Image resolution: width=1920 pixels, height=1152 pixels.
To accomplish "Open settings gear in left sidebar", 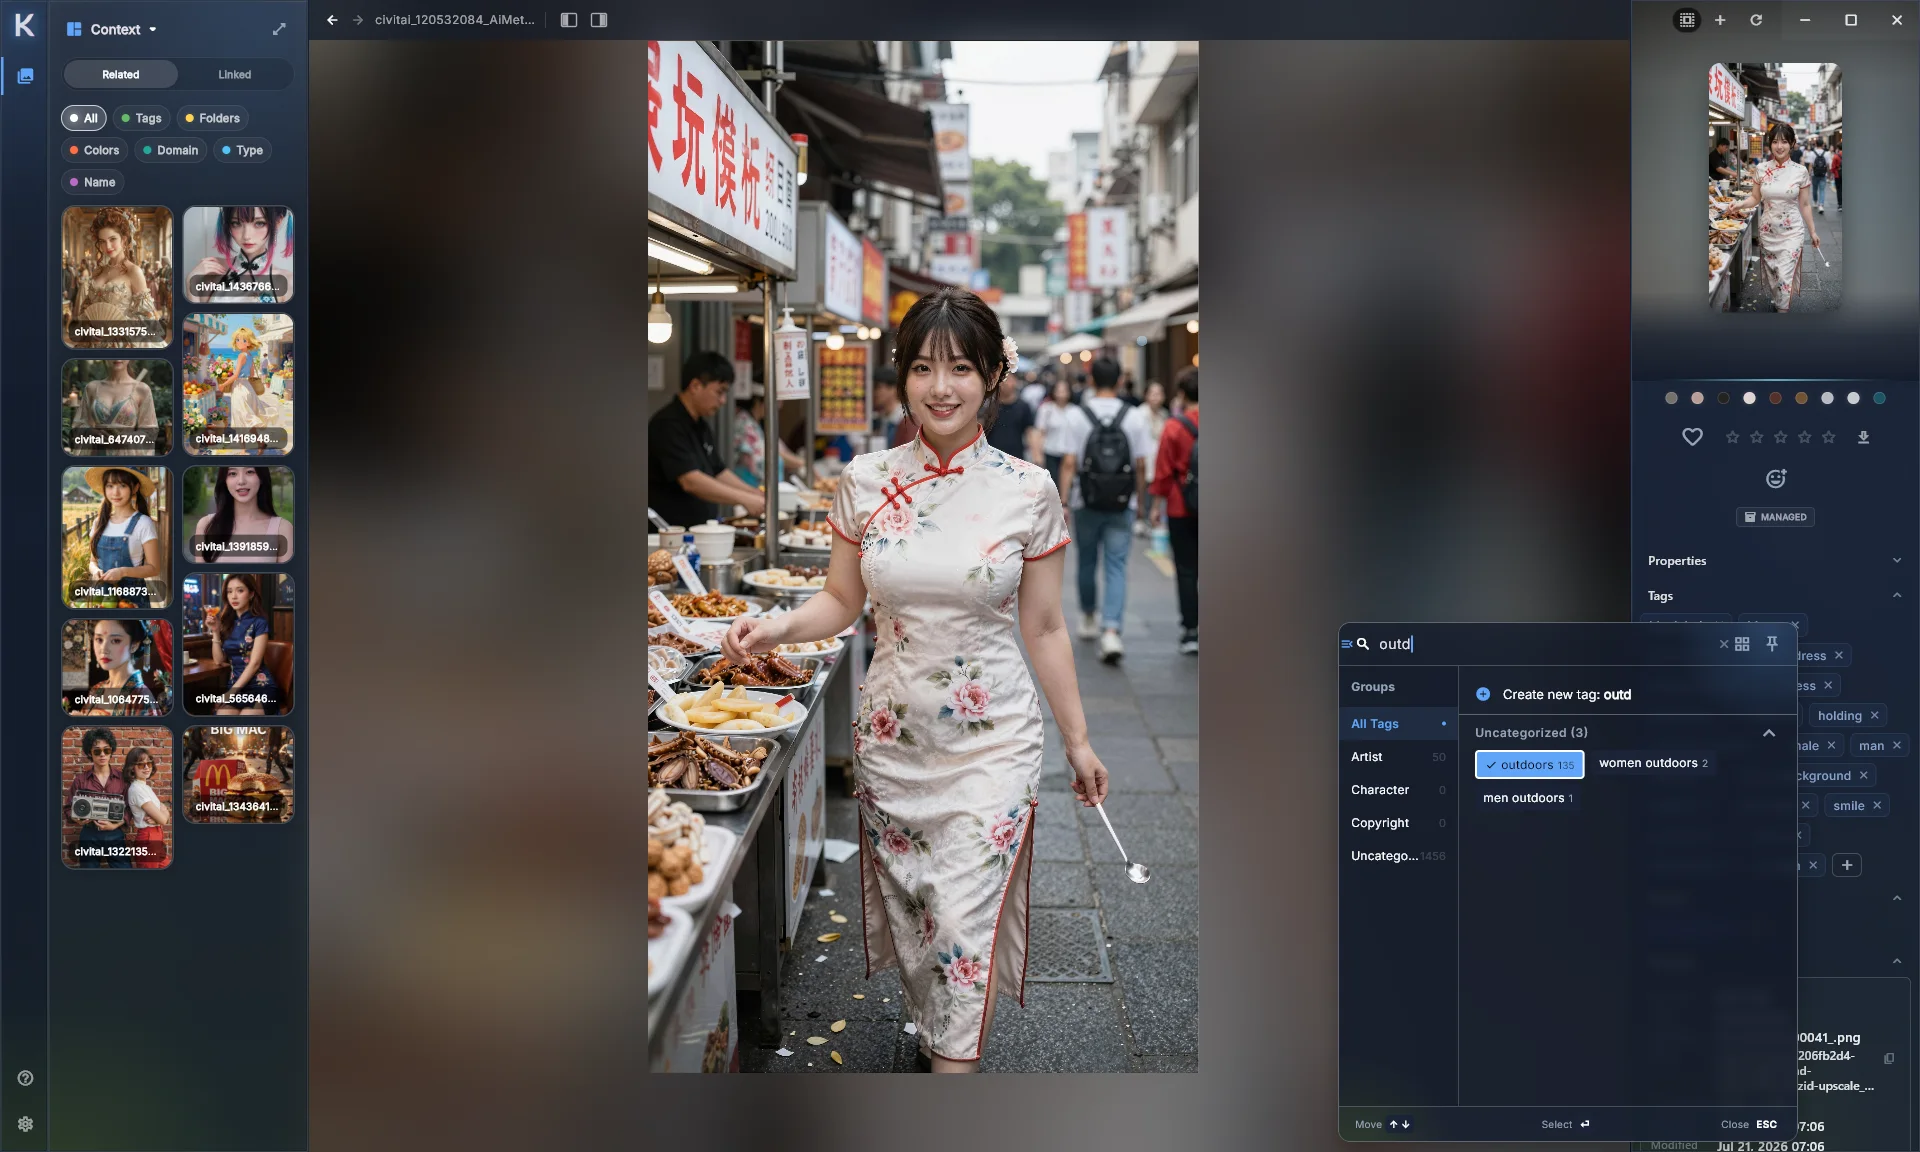I will click(25, 1124).
